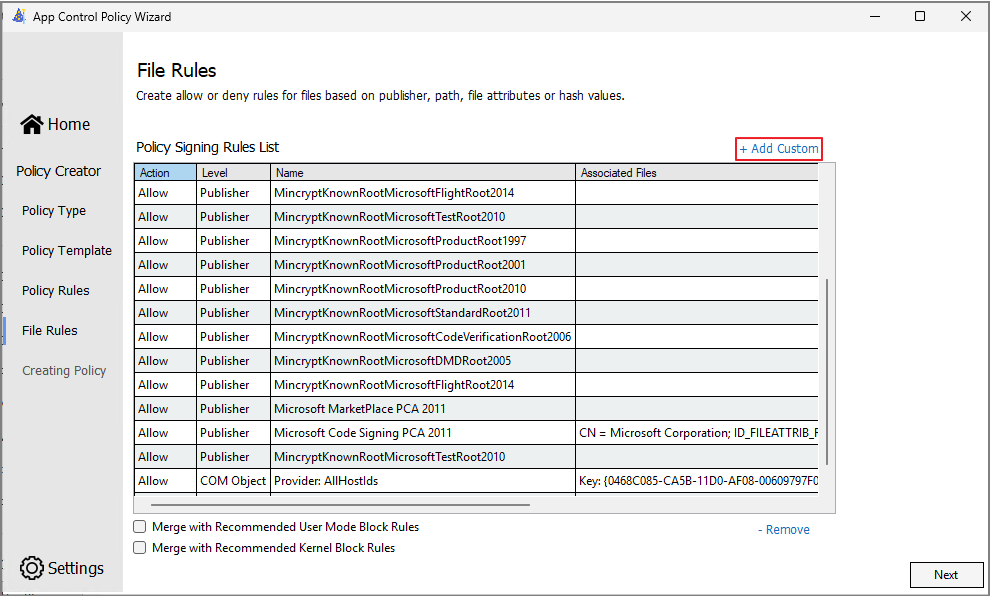Click Allow cell in Microsoft MarketPlace PCA row
The width and height of the screenshot is (990, 596).
pos(165,408)
